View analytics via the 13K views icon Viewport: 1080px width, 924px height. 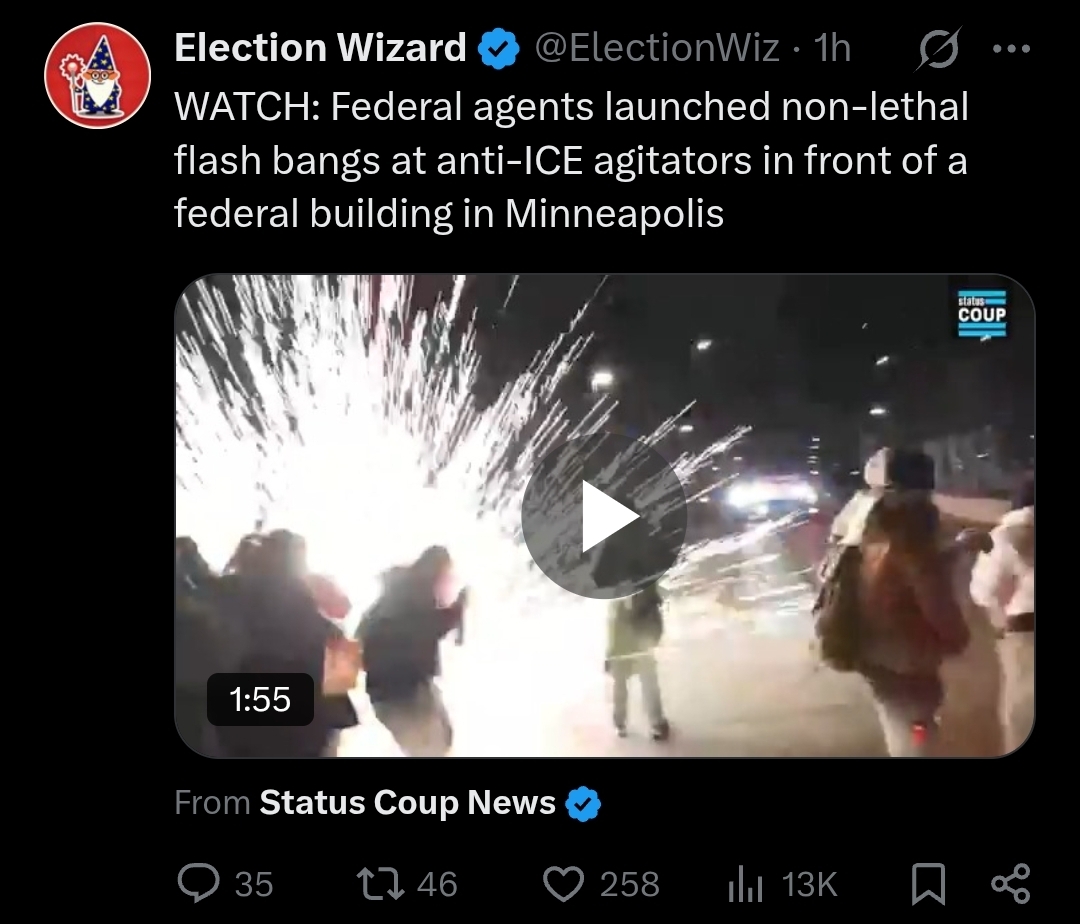[x=745, y=885]
